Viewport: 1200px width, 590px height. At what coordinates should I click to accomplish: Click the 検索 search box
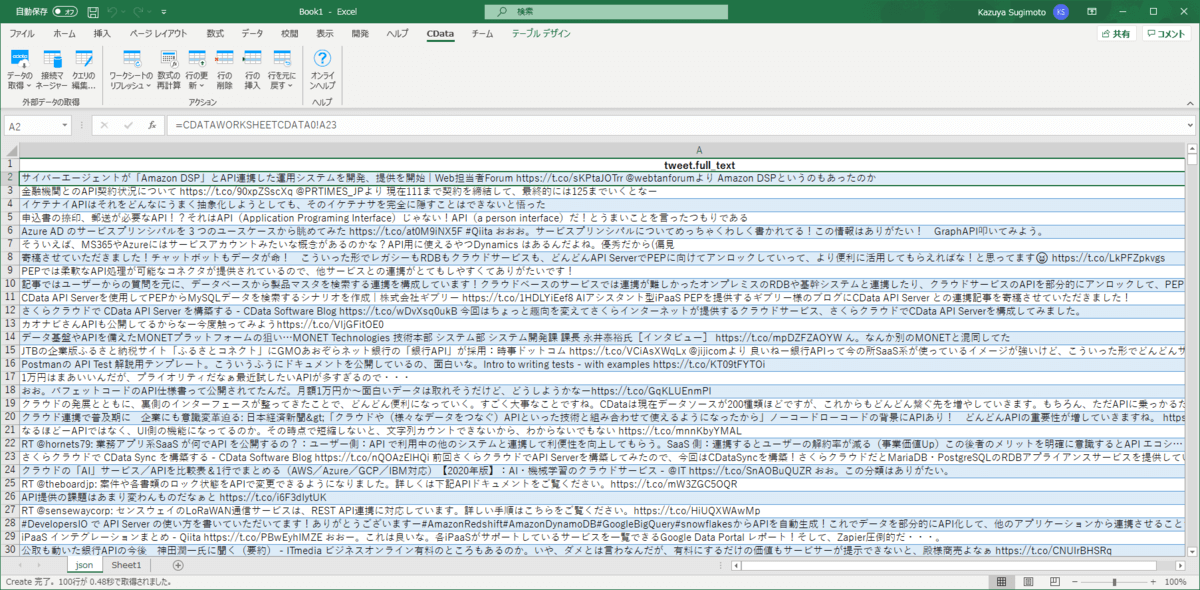click(x=606, y=11)
